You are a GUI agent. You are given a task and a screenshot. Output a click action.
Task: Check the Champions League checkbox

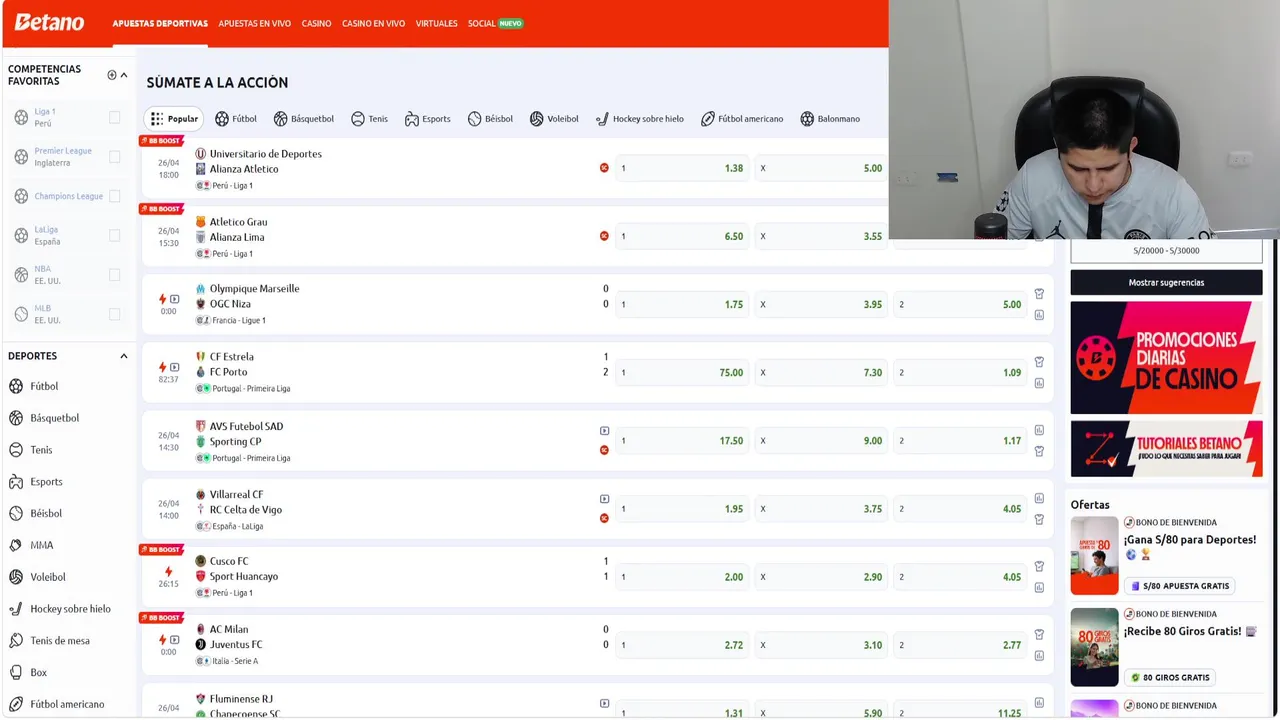pos(114,196)
